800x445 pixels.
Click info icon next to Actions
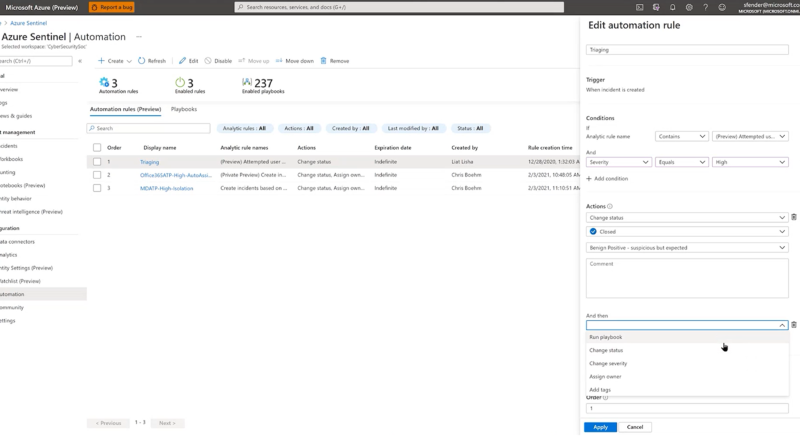click(610, 206)
